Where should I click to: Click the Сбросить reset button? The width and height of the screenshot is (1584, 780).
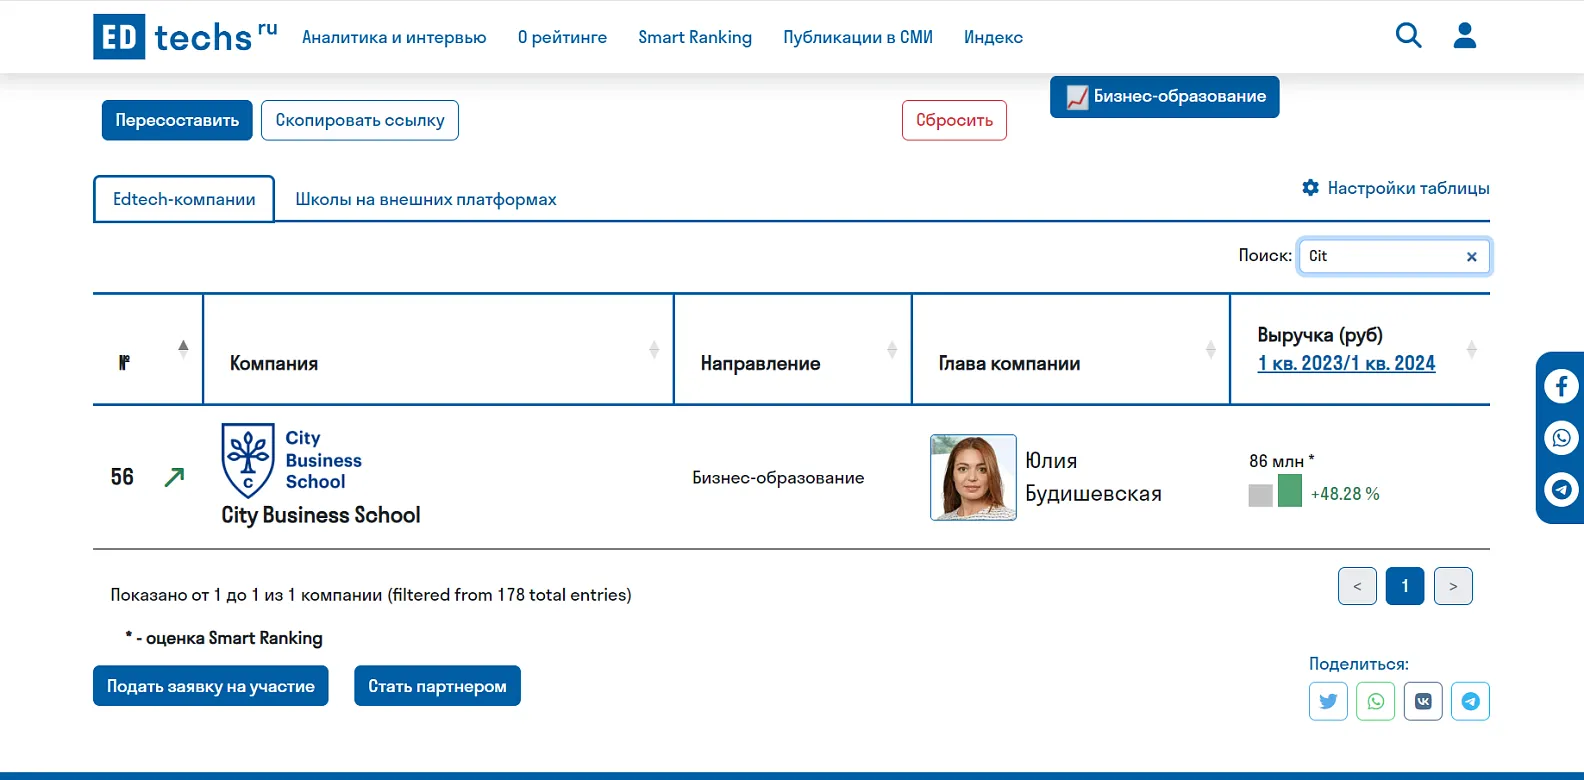(954, 120)
